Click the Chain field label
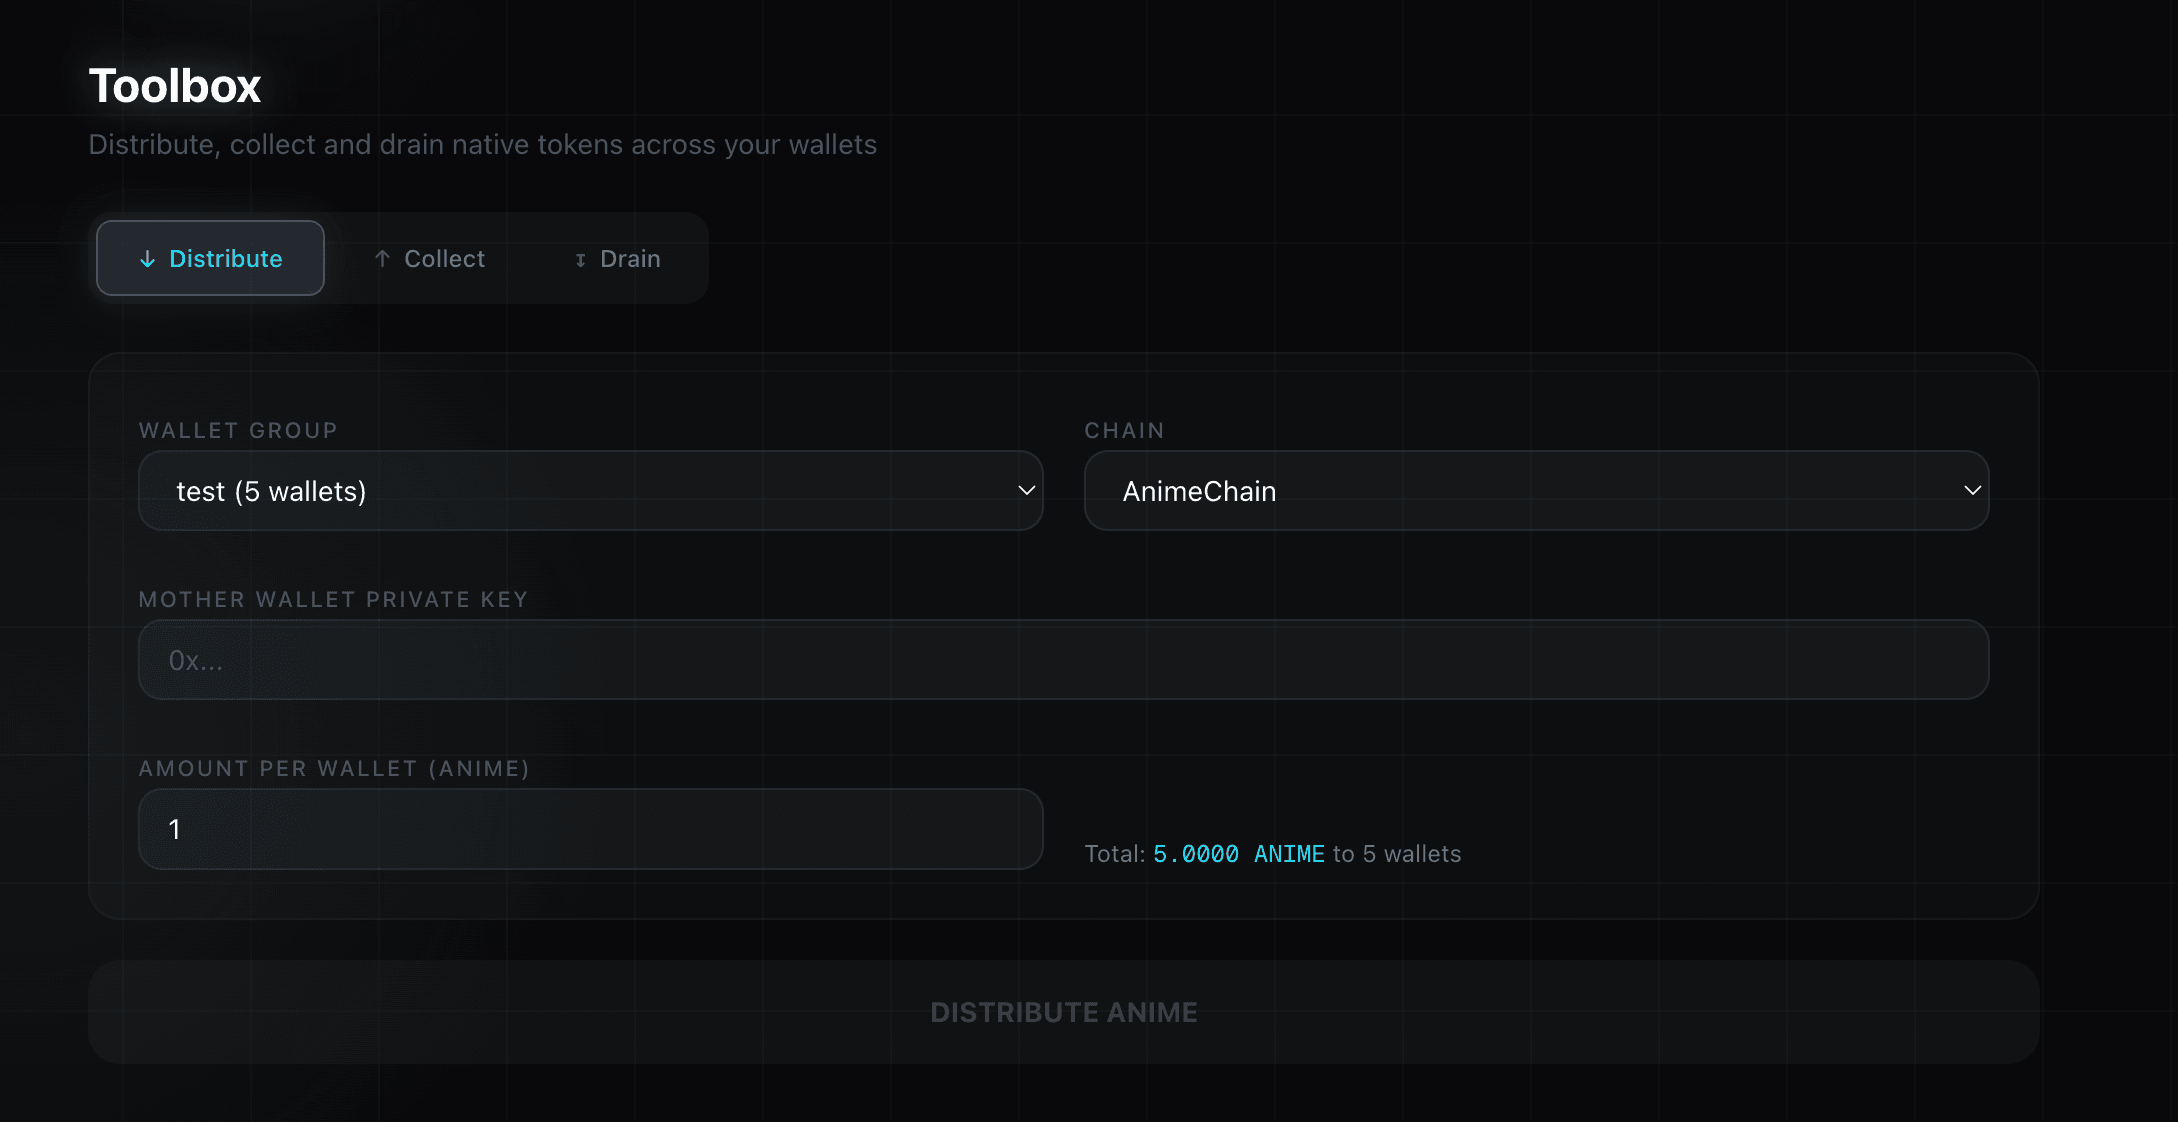 (1124, 431)
